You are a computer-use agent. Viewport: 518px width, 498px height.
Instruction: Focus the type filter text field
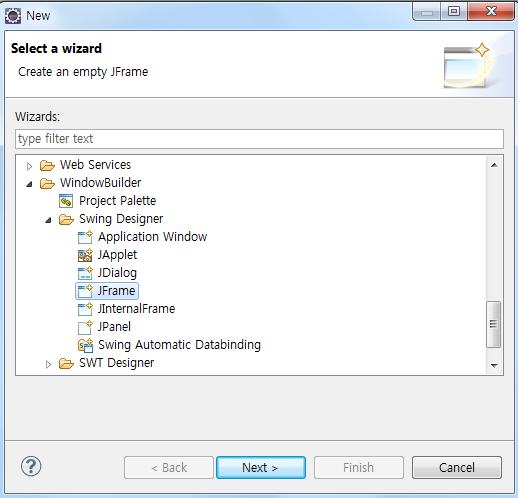coord(259,139)
